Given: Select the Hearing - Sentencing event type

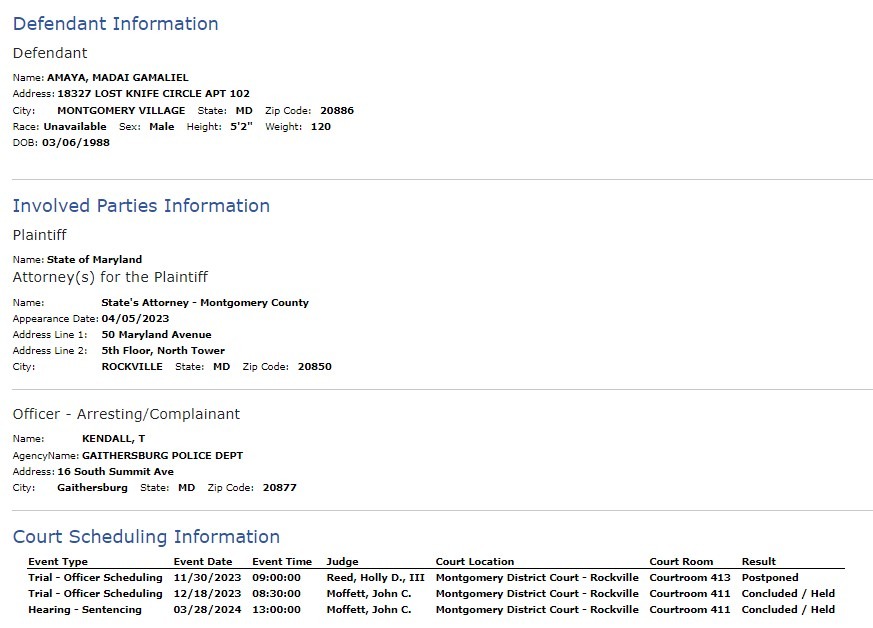Looking at the screenshot, I should tap(85, 610).
